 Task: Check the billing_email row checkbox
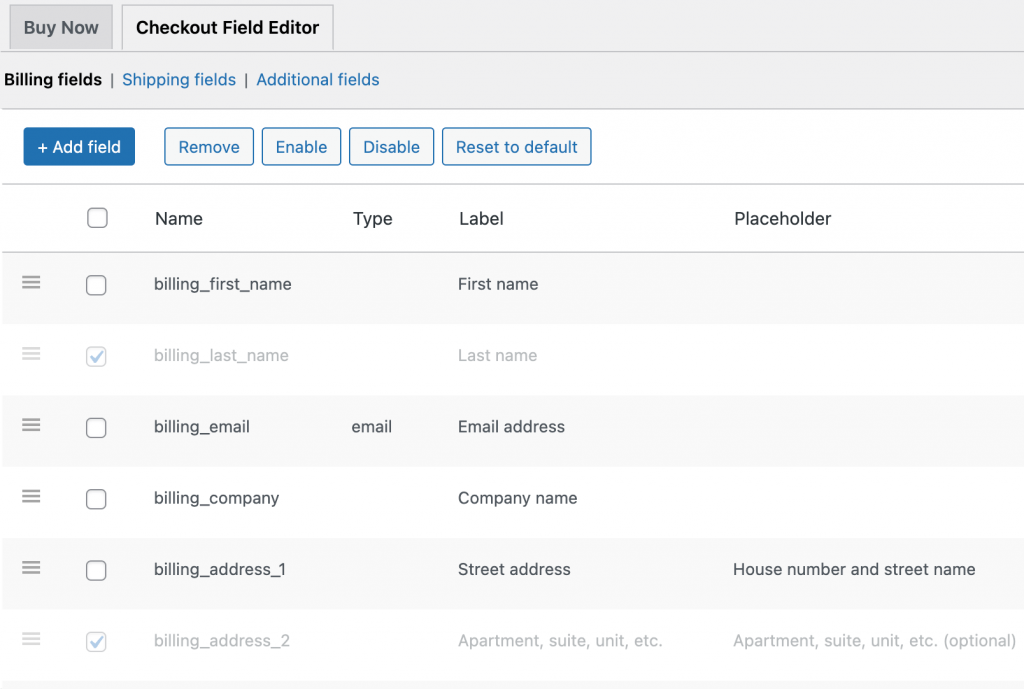coord(96,427)
